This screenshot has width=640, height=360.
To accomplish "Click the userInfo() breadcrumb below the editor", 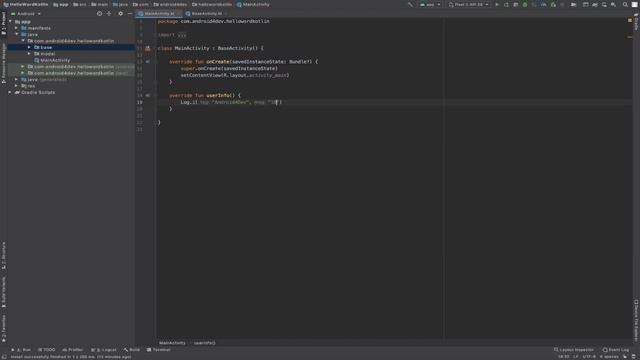I will [x=204, y=343].
